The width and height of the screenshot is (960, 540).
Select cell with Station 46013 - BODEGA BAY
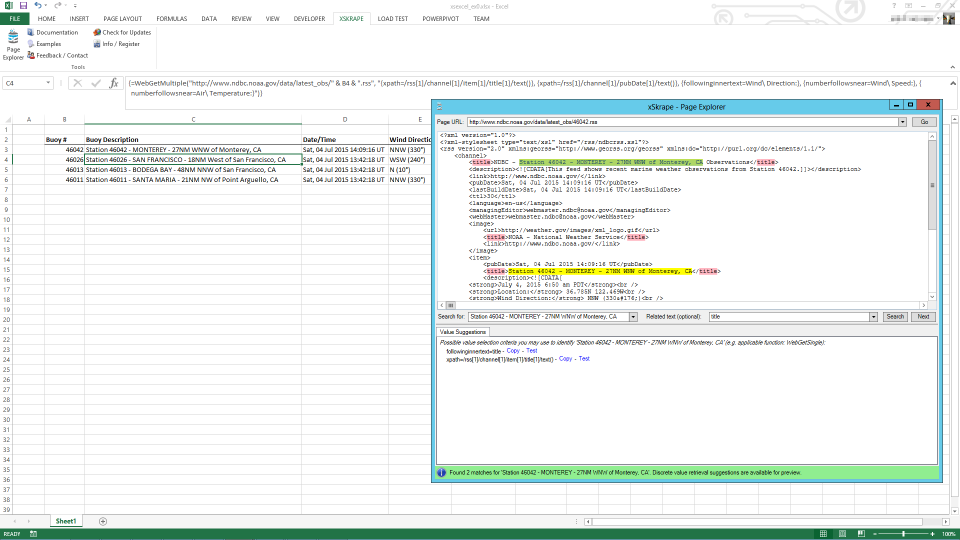(x=193, y=170)
